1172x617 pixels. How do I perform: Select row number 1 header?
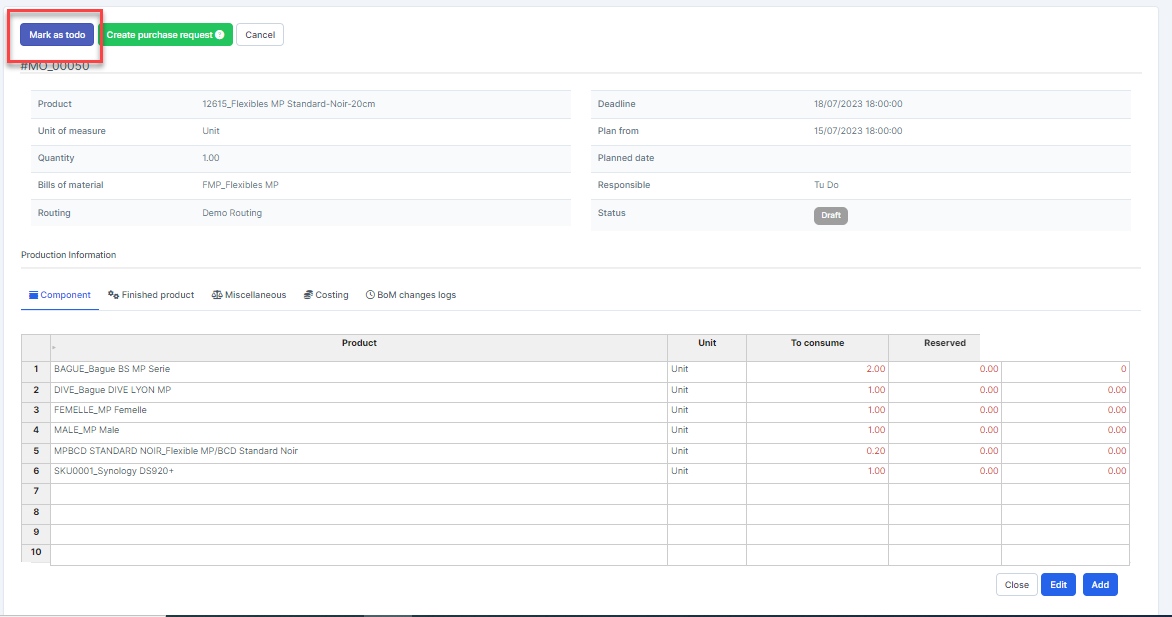click(36, 369)
